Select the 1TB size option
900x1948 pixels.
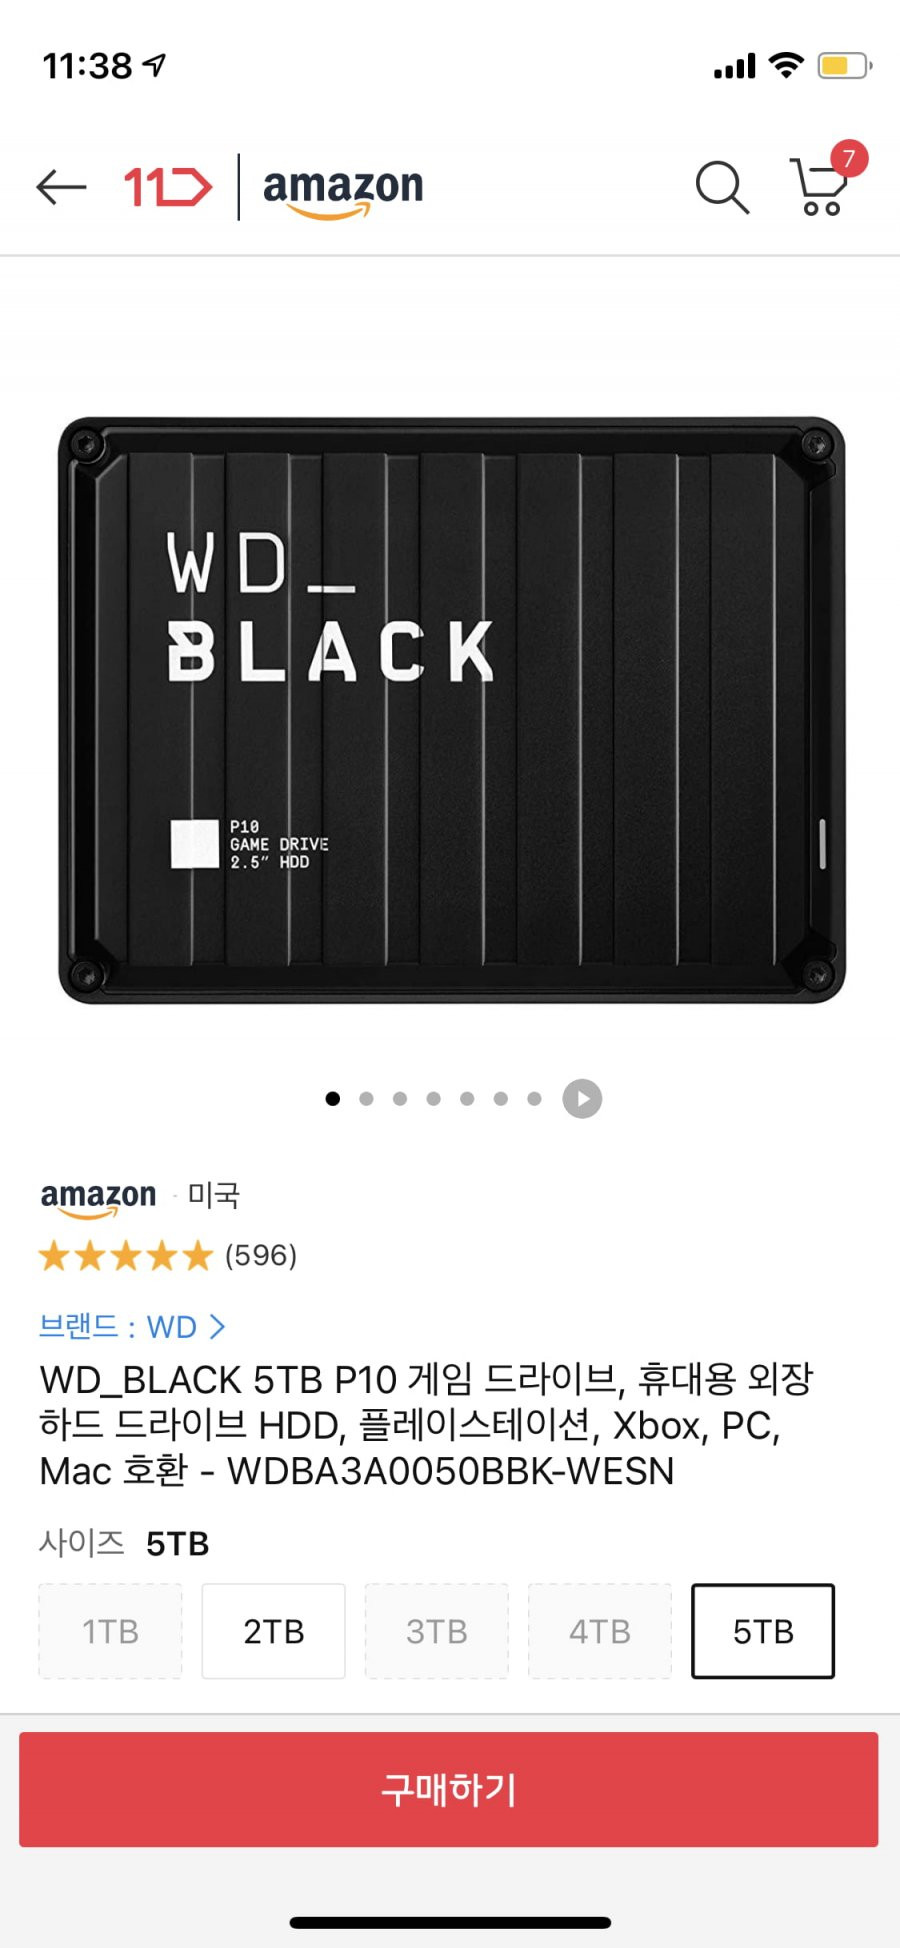coord(110,1631)
